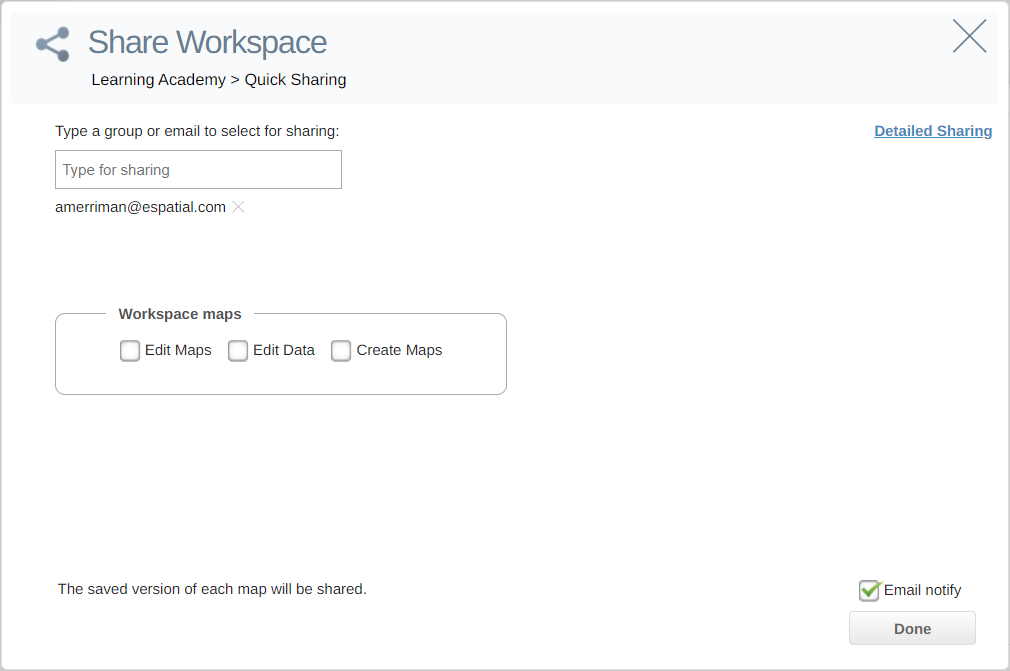
Task: Click the Type a group or email prompt
Action: [197, 131]
